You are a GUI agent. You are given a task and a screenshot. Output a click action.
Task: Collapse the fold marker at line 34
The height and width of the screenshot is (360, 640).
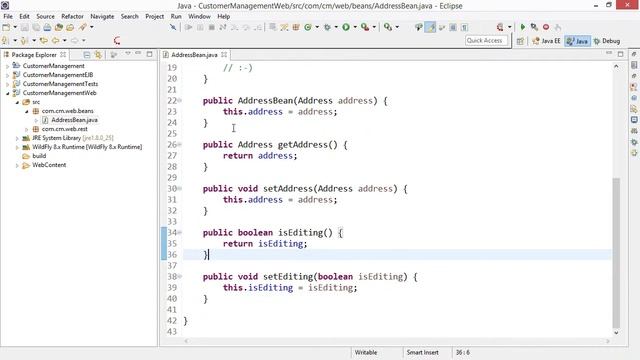point(180,233)
